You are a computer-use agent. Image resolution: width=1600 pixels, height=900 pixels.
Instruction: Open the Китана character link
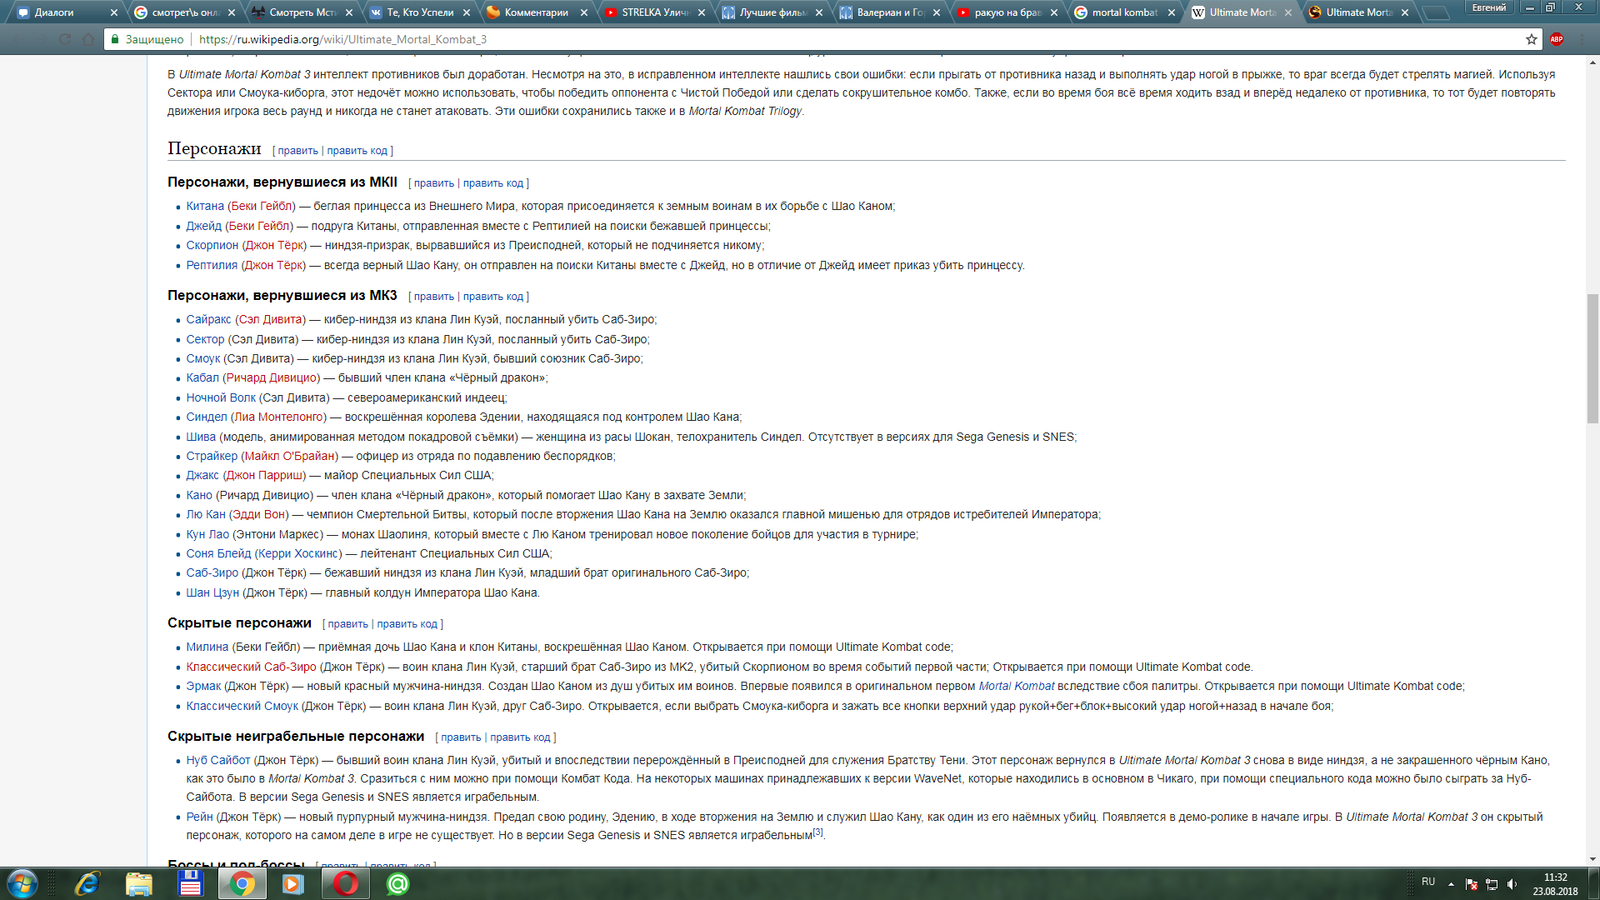(x=205, y=206)
